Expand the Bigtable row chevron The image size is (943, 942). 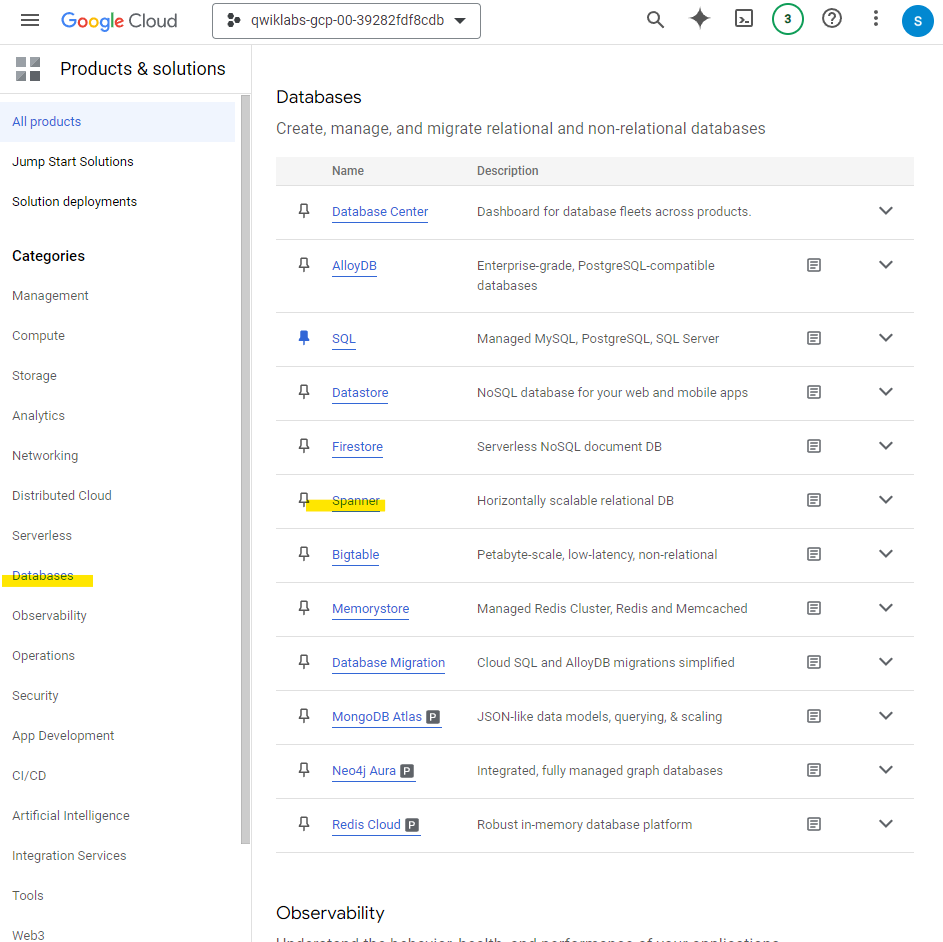coord(886,553)
